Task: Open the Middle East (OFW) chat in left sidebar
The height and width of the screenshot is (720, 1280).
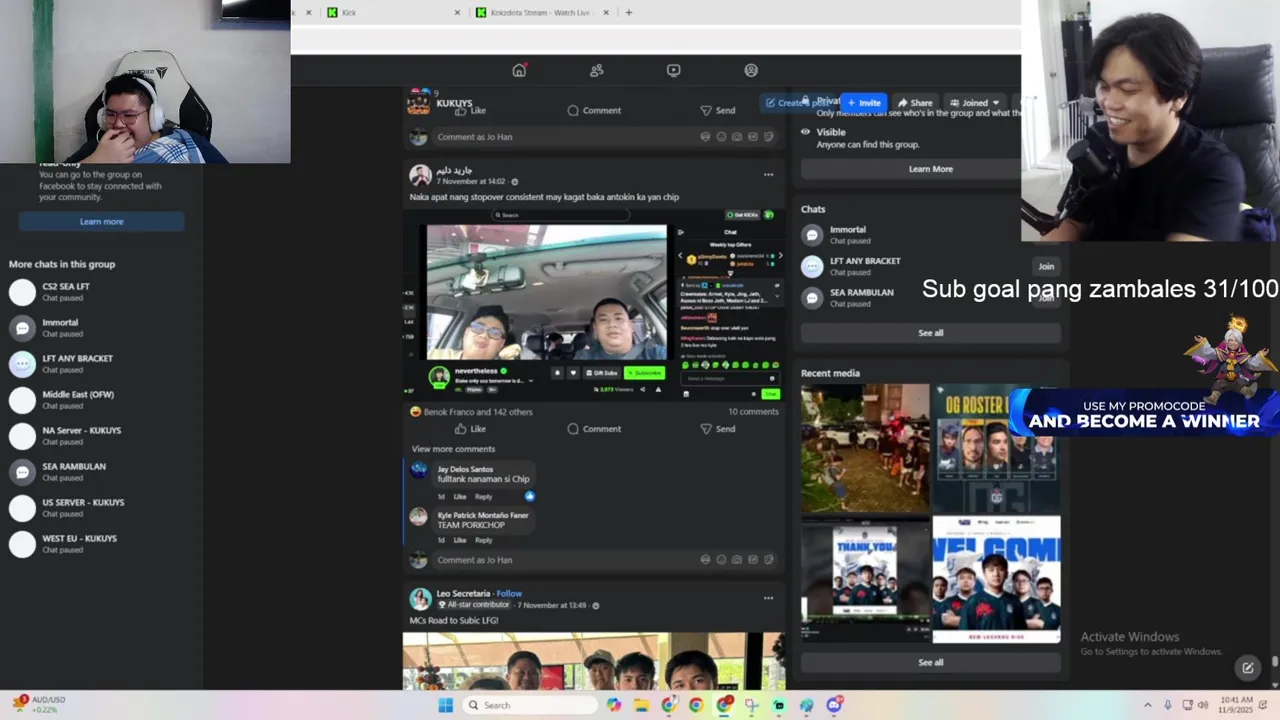Action: tap(100, 400)
